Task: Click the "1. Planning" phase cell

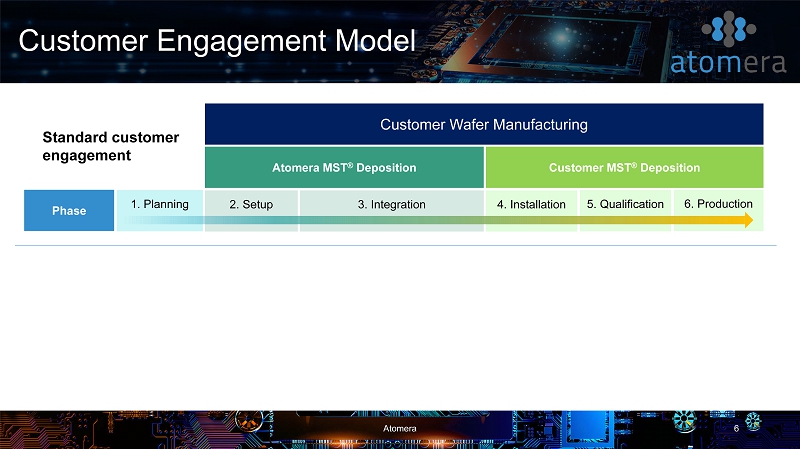Action: [x=160, y=210]
